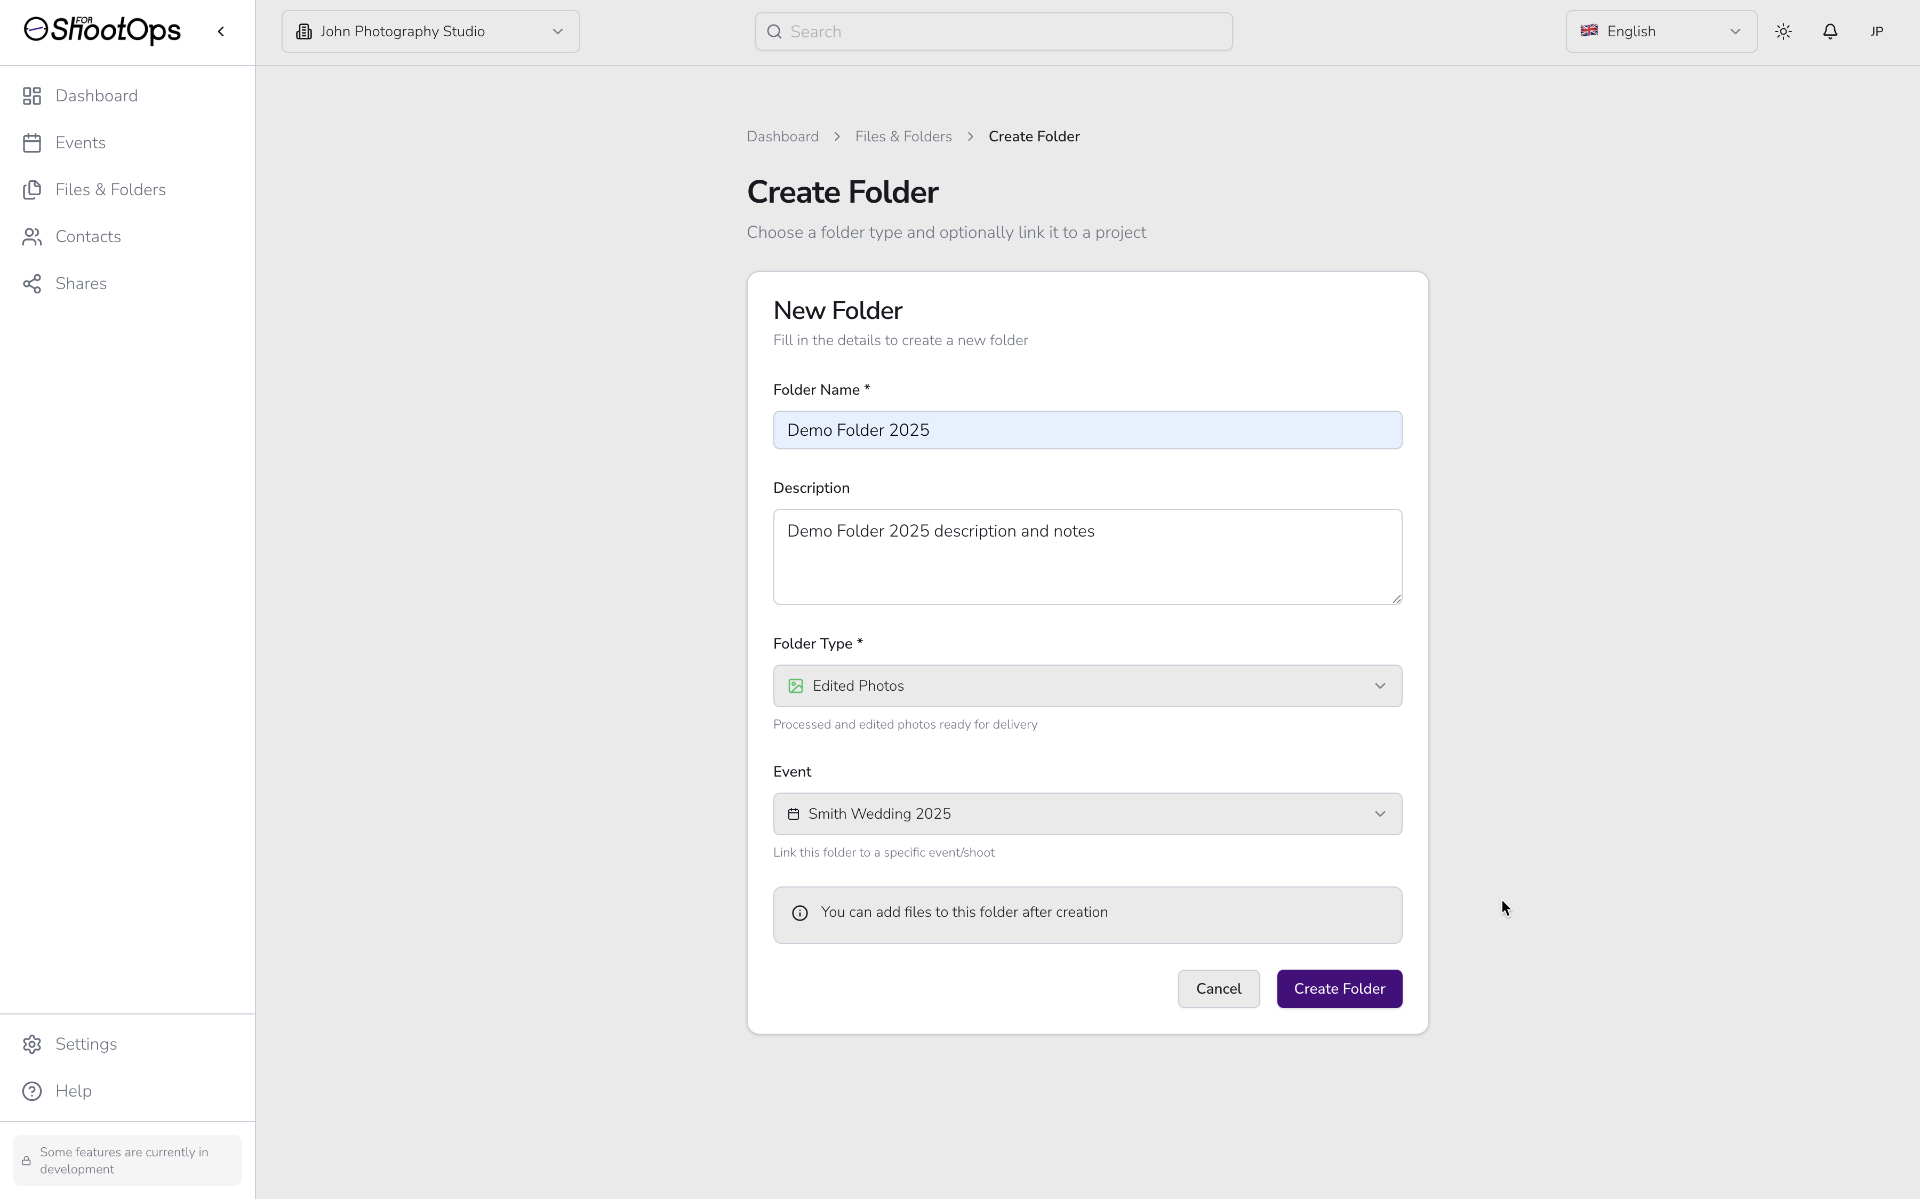Follow the Files & Folders breadcrumb link

pyautogui.click(x=903, y=137)
